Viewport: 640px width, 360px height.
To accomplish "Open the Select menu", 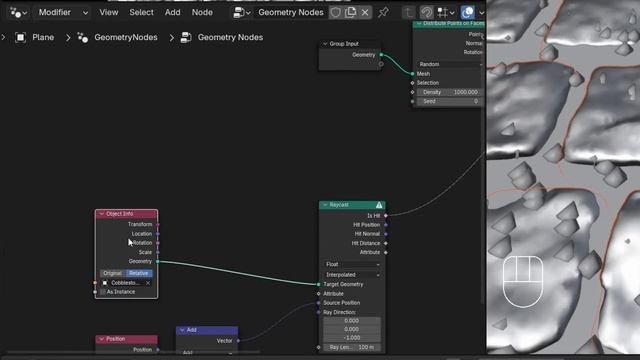I will 141,13.
